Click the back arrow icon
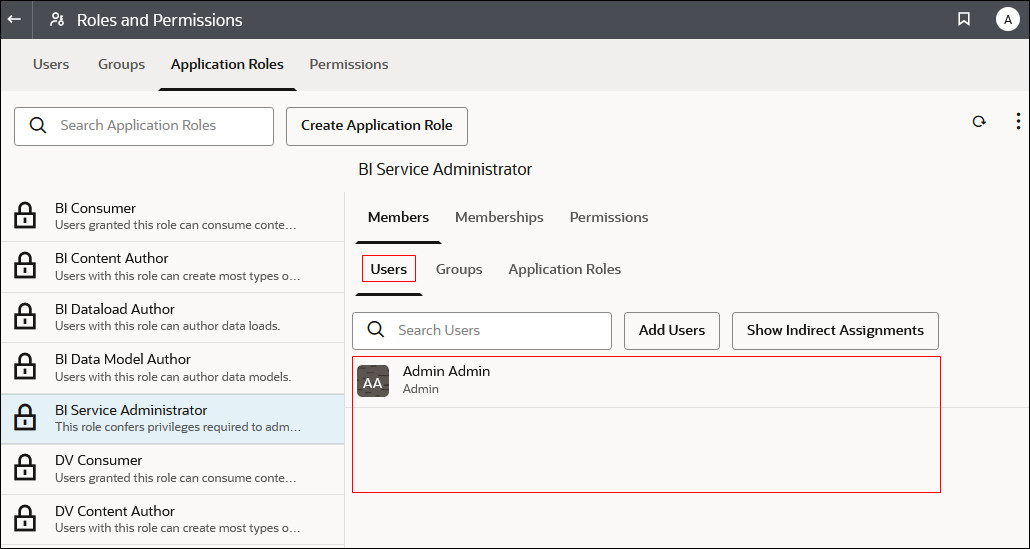Image resolution: width=1030 pixels, height=549 pixels. (x=15, y=19)
